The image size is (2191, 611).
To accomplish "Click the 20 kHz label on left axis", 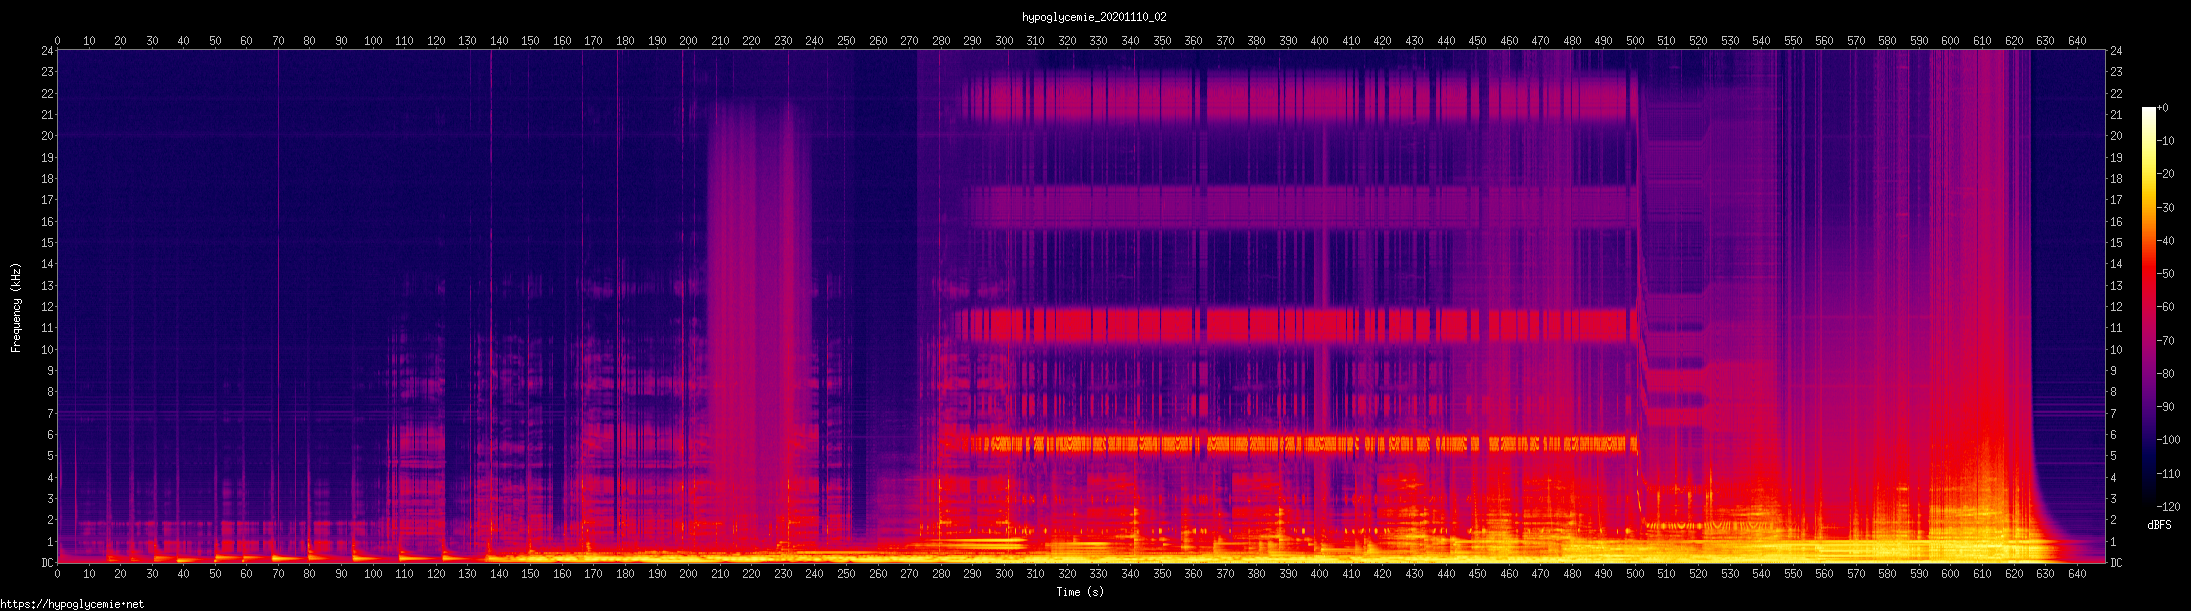I will click(x=46, y=136).
